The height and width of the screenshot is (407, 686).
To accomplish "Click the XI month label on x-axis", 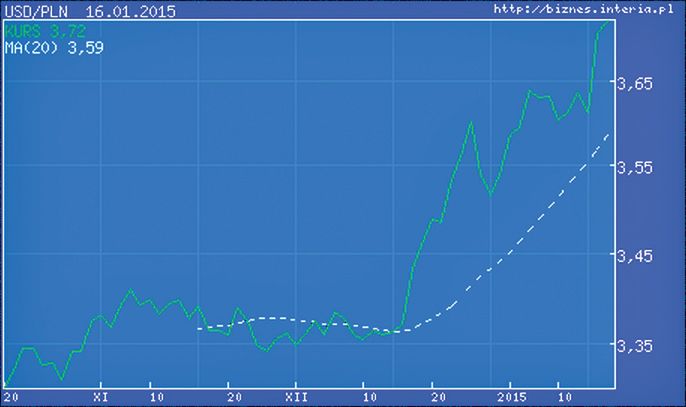I will click(x=101, y=397).
